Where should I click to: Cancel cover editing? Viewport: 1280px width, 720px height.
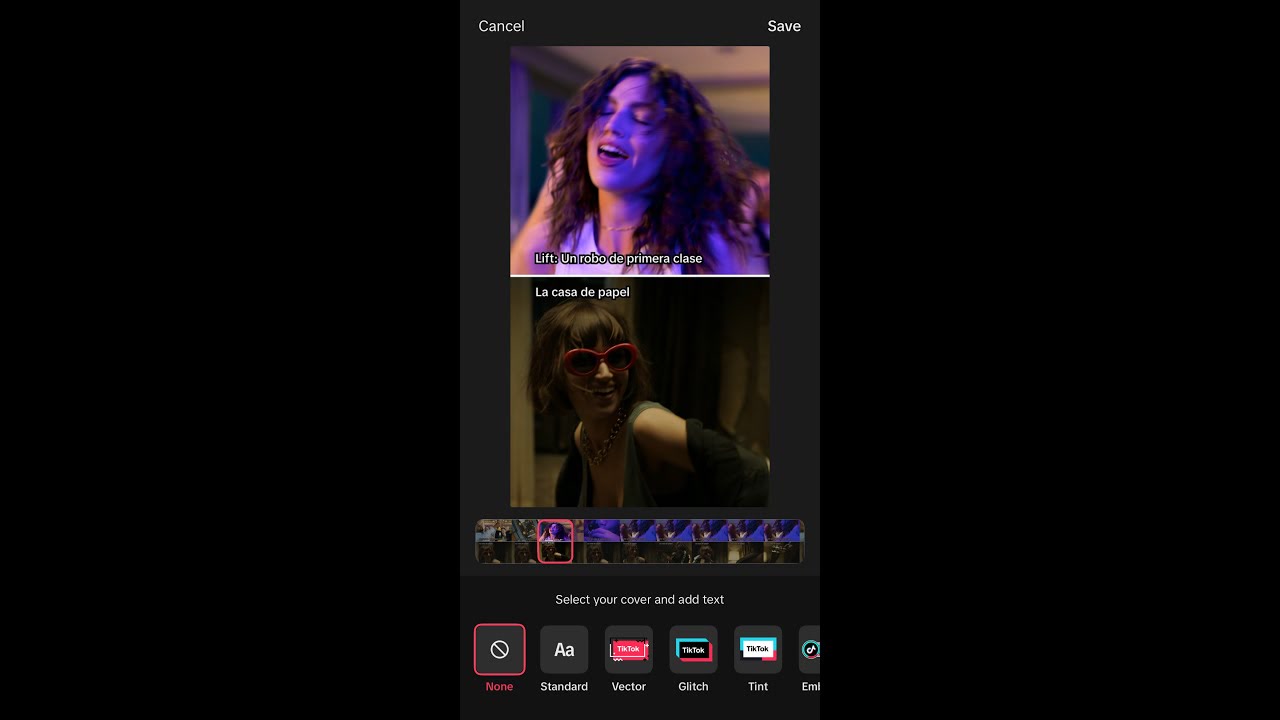coord(501,26)
